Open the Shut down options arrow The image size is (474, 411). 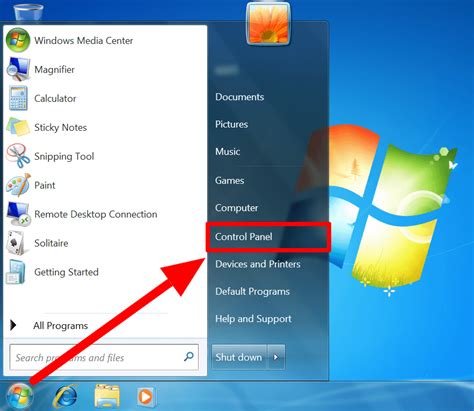click(276, 357)
